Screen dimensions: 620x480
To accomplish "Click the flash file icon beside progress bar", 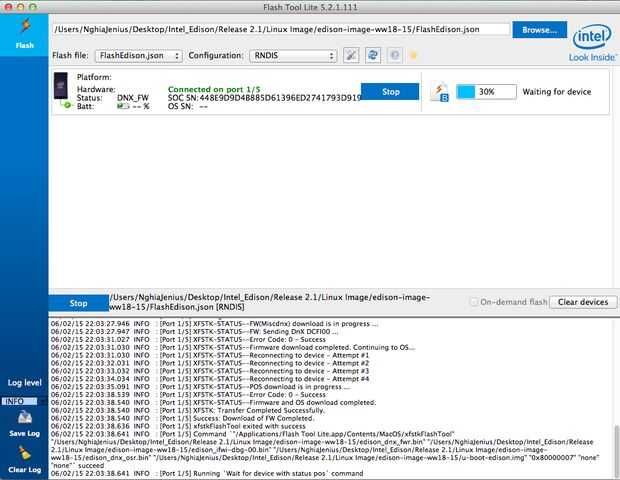I will tap(439, 92).
